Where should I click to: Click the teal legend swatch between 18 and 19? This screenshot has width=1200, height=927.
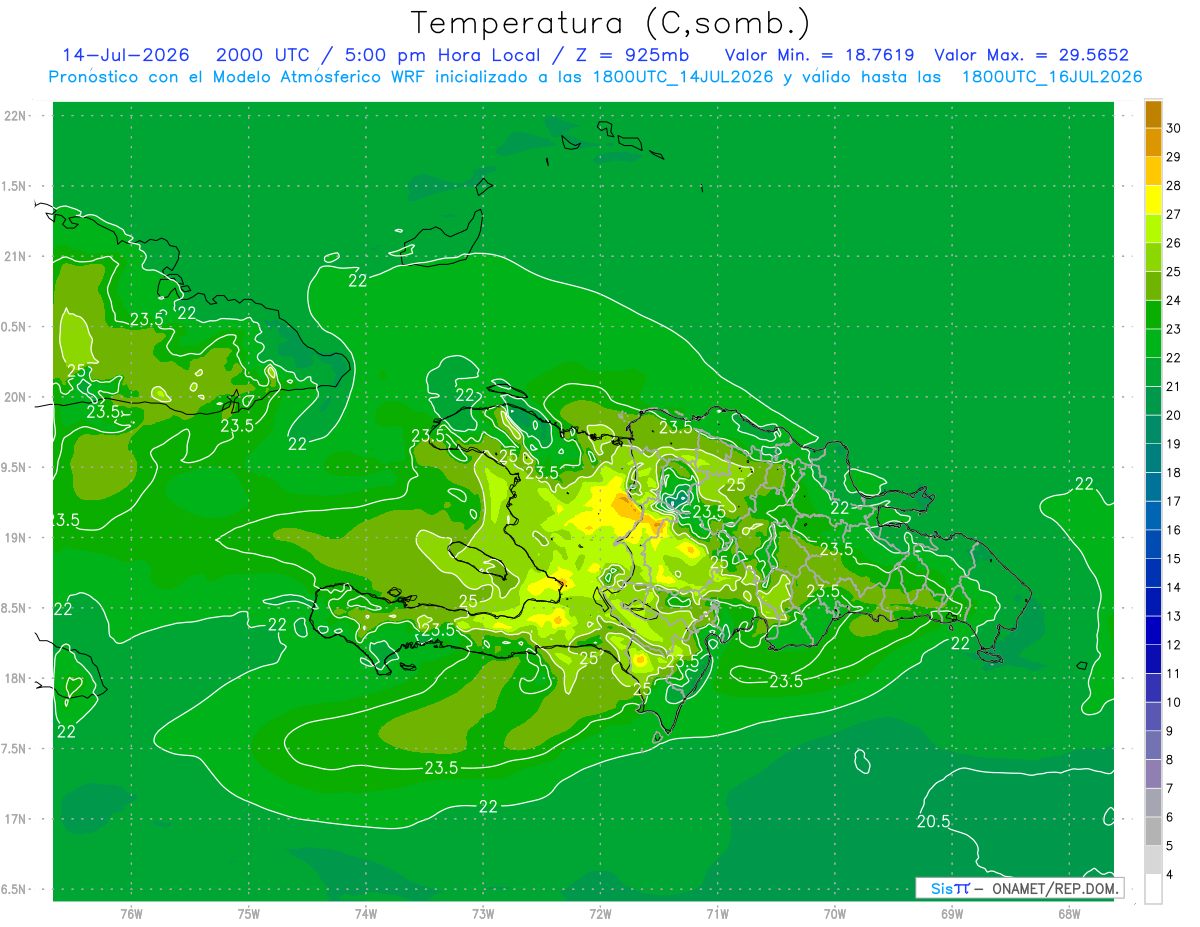pyautogui.click(x=1153, y=459)
